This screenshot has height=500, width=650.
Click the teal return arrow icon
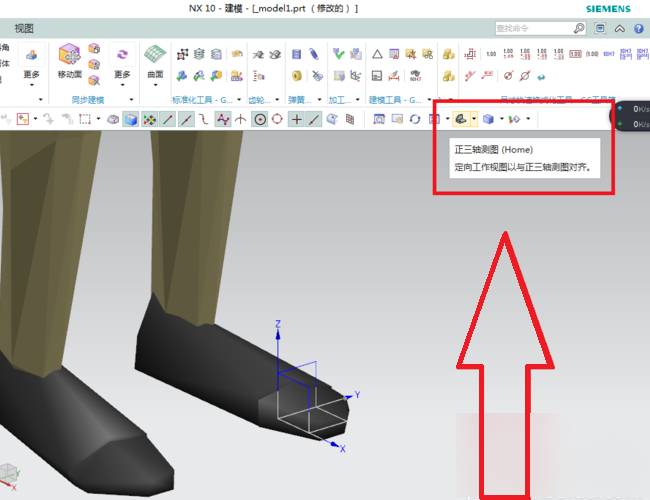tap(541, 77)
